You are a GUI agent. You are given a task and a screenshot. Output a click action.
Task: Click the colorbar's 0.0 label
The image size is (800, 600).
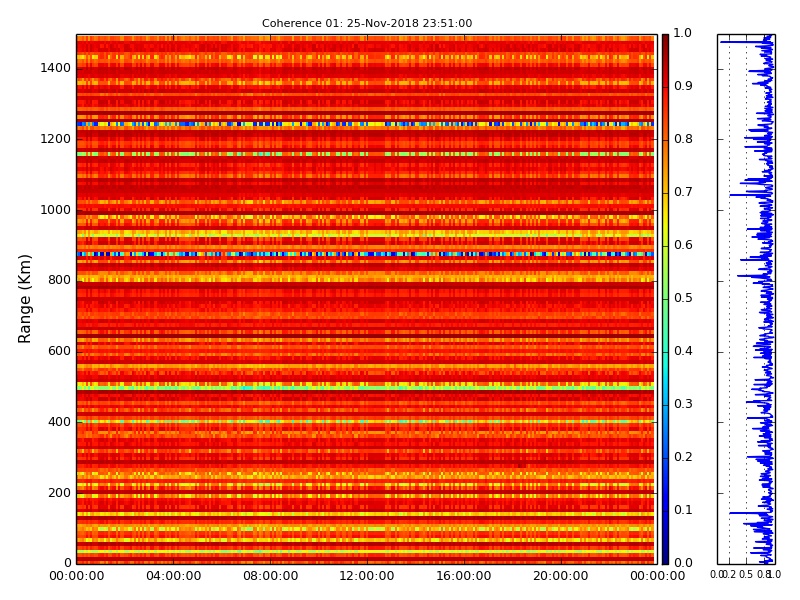[683, 563]
